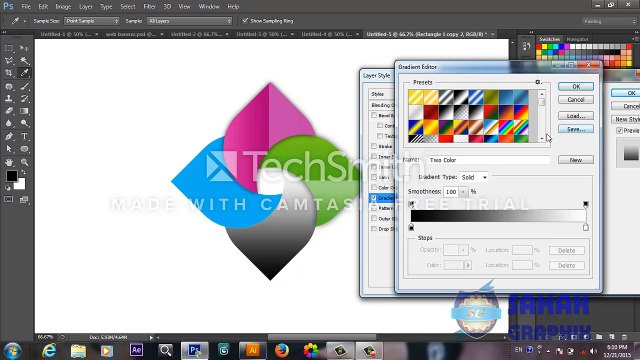Select the Move tool
640x360 pixels.
(24, 48)
